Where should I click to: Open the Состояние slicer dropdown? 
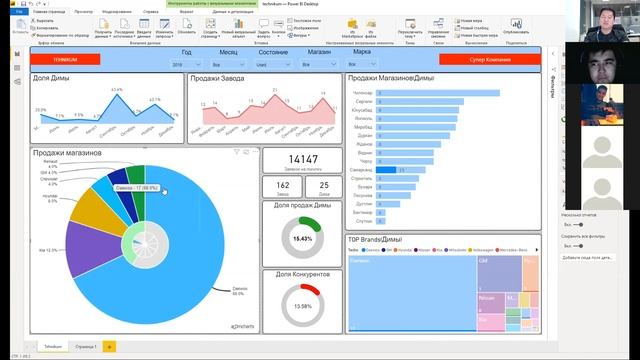pyautogui.click(x=273, y=64)
